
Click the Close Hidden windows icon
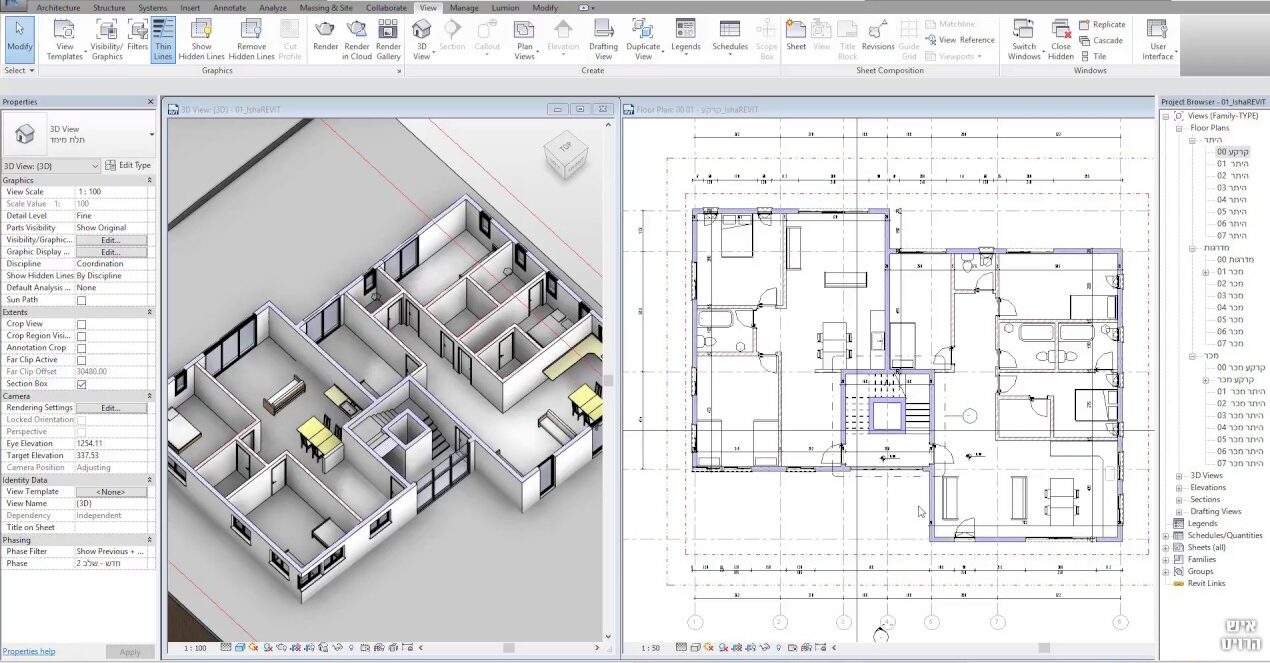[1061, 37]
